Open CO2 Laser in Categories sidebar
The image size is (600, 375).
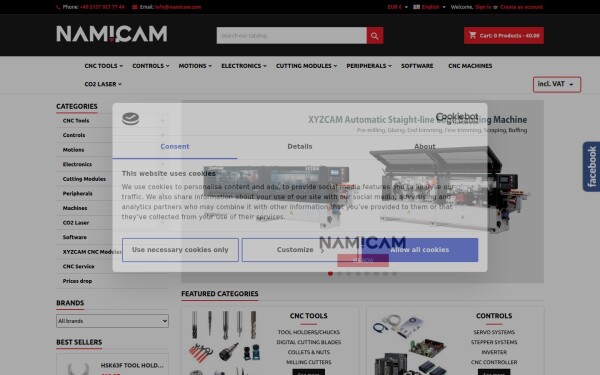(x=75, y=222)
